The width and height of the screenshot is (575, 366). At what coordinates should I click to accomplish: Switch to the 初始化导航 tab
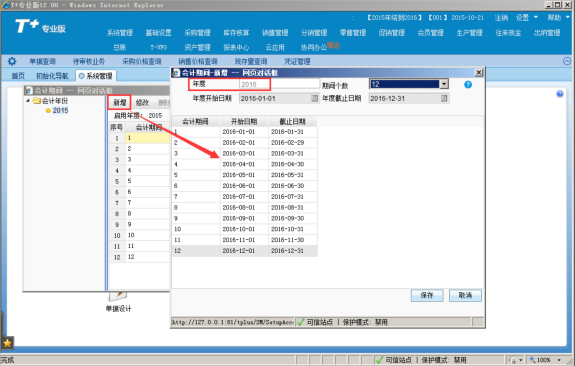pos(52,76)
